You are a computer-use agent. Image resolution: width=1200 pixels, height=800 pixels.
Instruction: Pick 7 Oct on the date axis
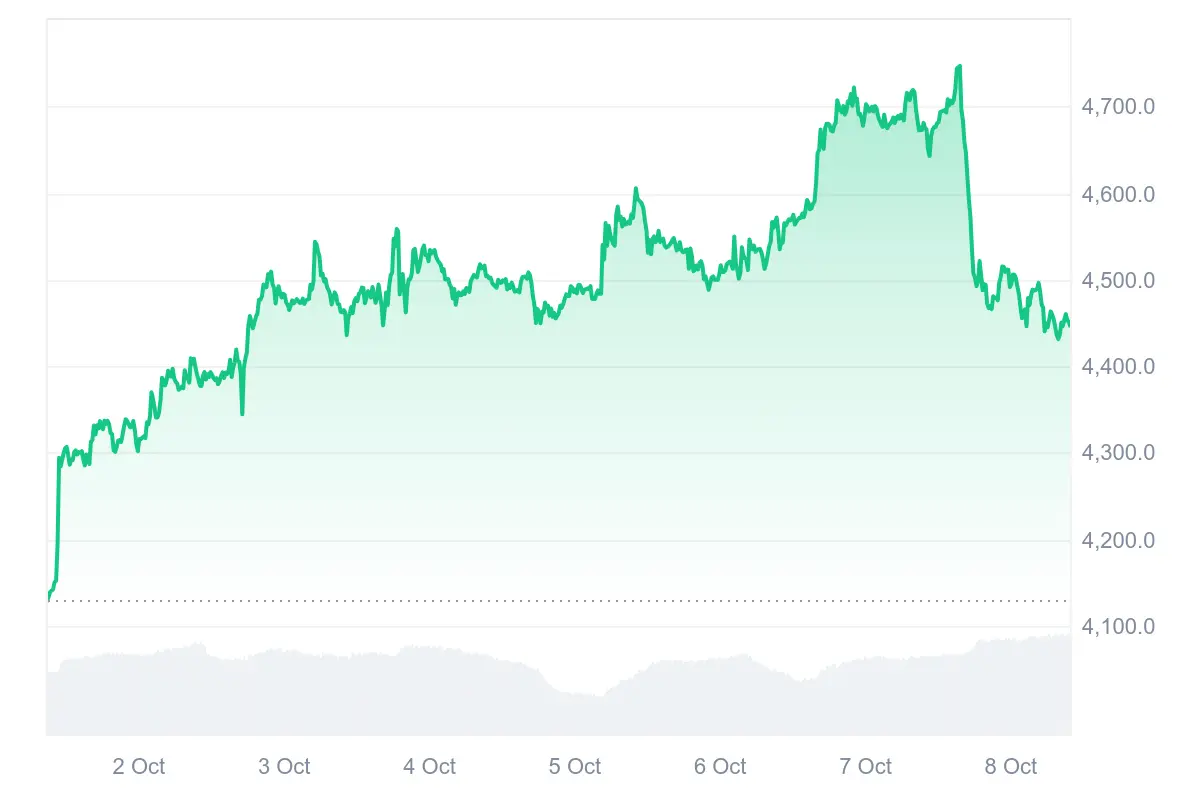pos(866,767)
